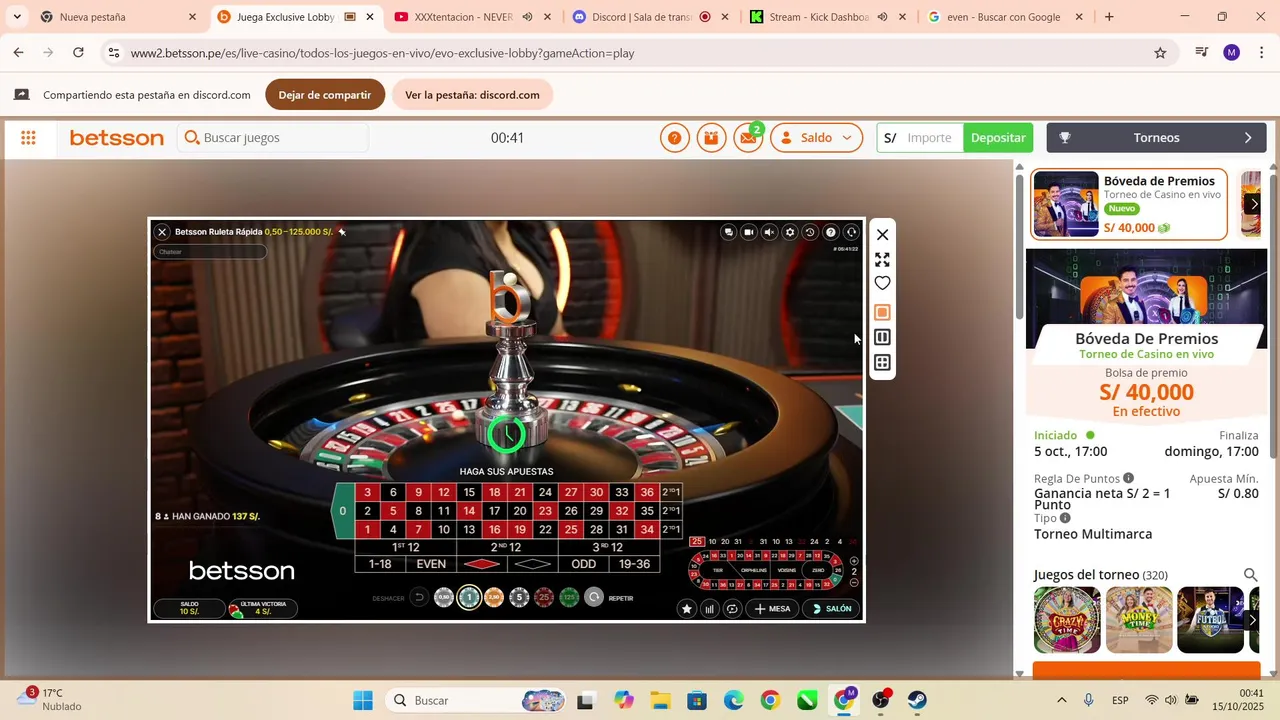Image resolution: width=1280 pixels, height=720 pixels.
Task: Click the Depositar button
Action: coord(998,138)
